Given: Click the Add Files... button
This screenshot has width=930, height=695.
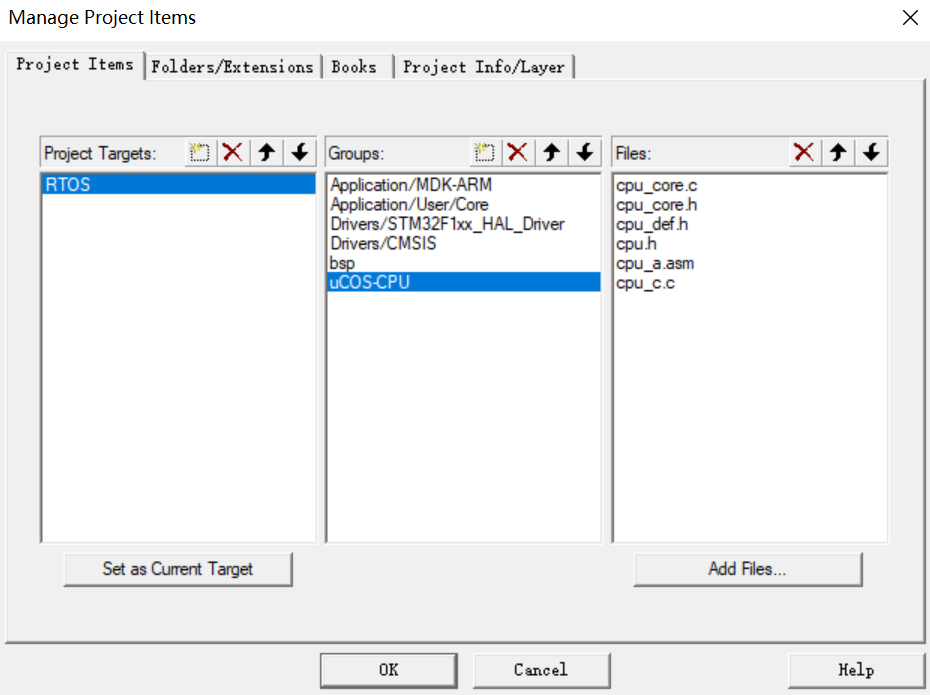Looking at the screenshot, I should click(747, 569).
